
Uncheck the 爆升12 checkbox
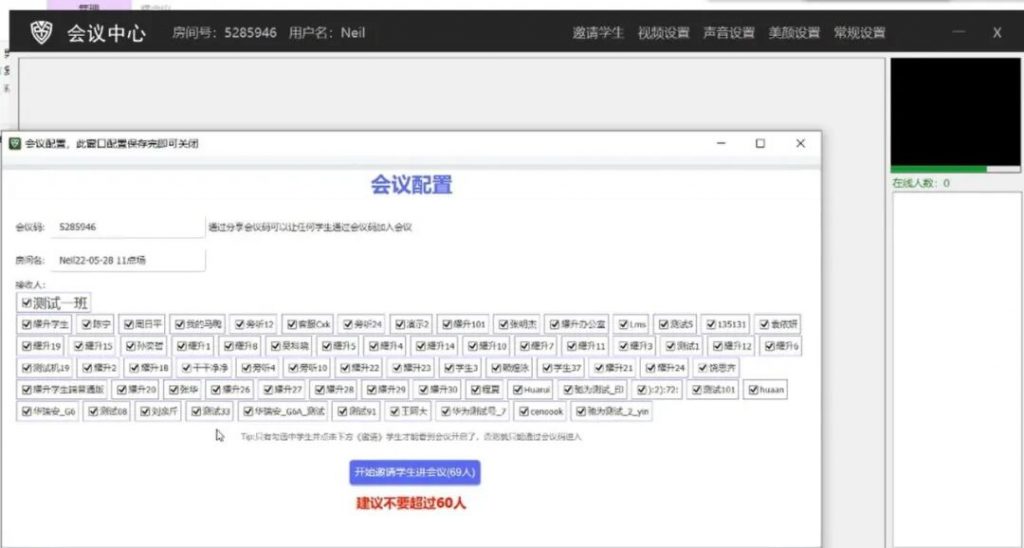[718, 346]
